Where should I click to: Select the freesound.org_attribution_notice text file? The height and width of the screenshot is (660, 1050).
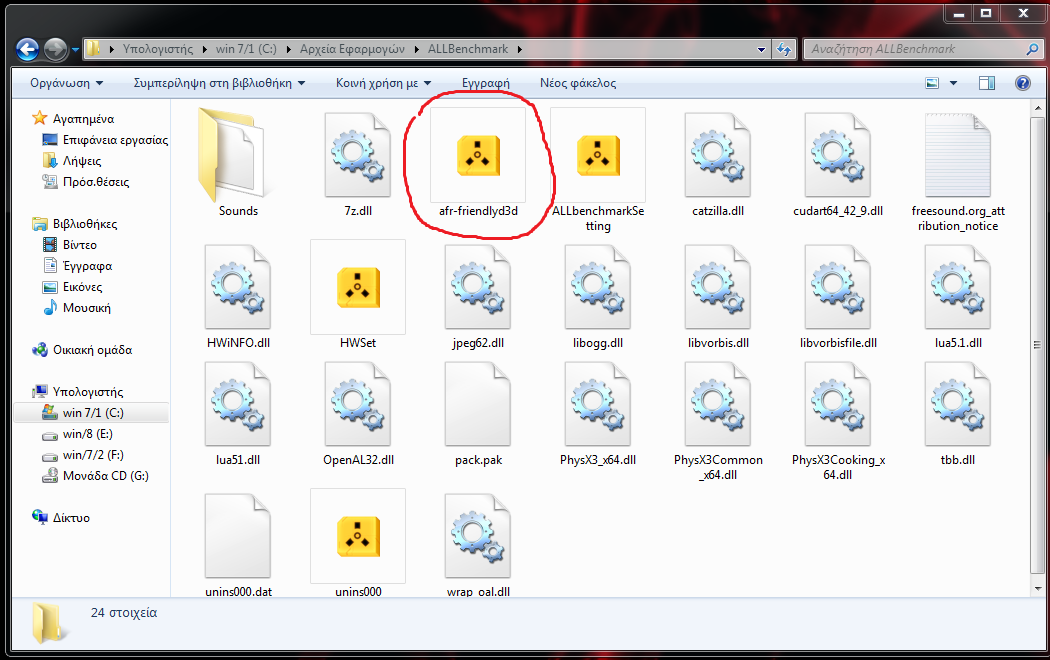point(958,155)
